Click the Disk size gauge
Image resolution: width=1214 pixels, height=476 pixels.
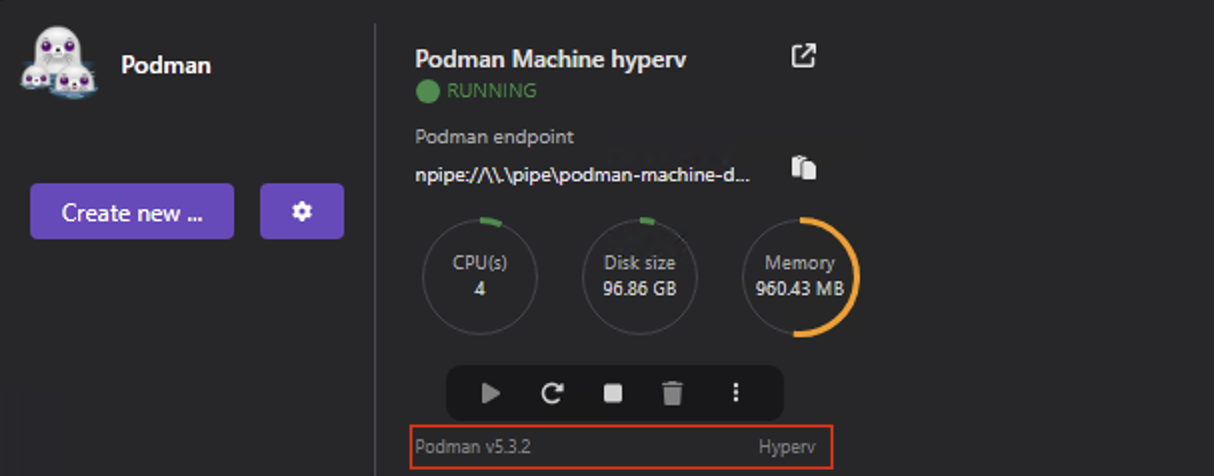(640, 276)
